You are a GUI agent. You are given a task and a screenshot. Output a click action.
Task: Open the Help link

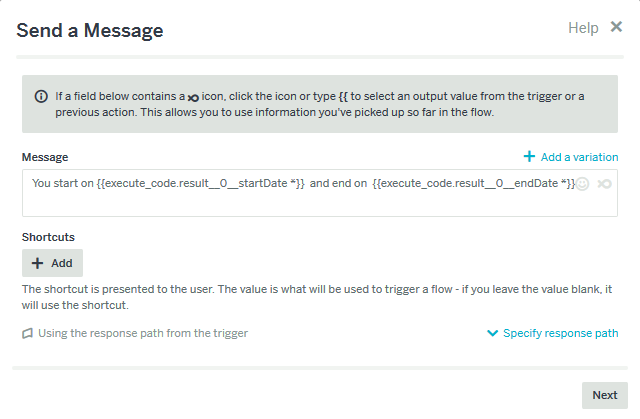tap(583, 29)
